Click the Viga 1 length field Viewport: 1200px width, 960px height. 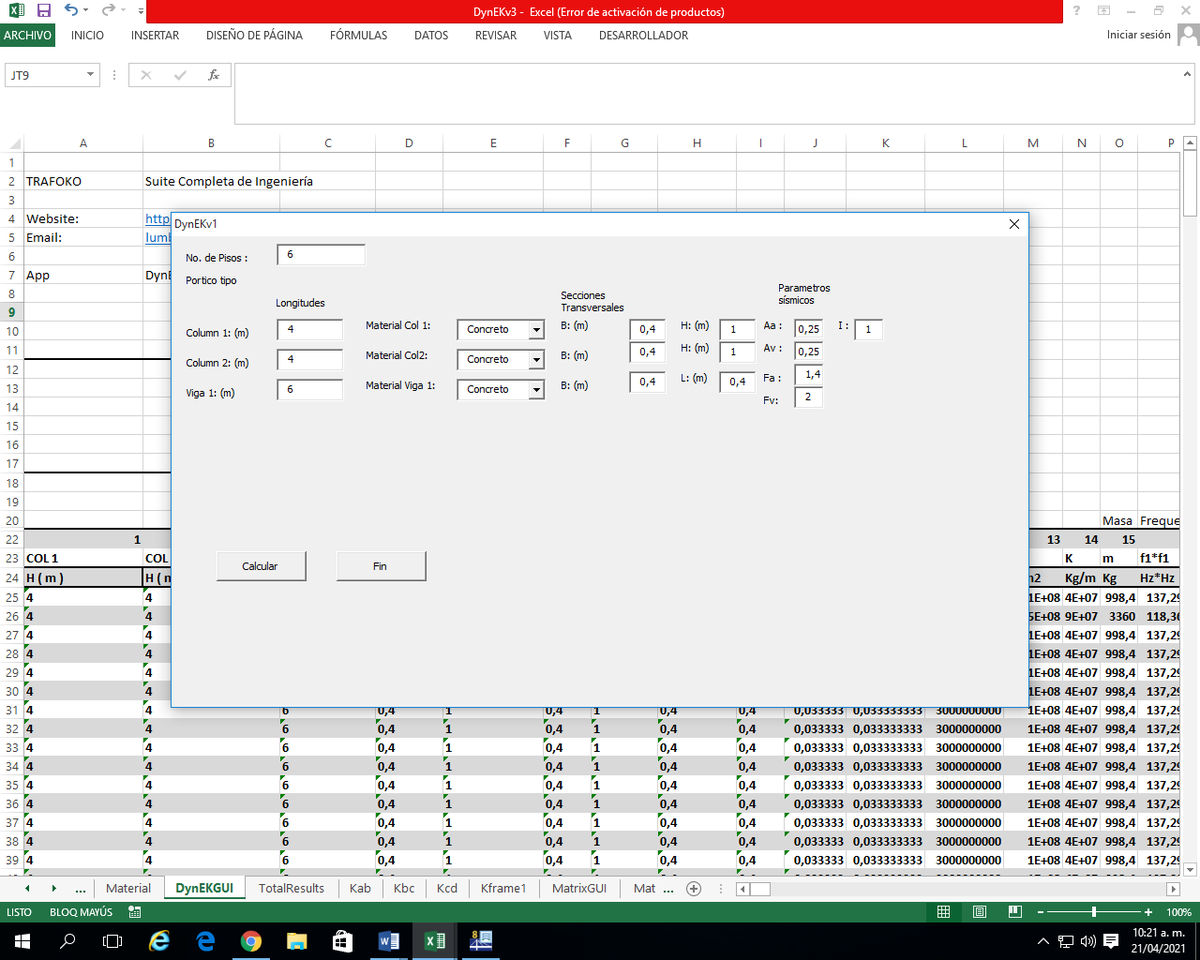pos(310,389)
